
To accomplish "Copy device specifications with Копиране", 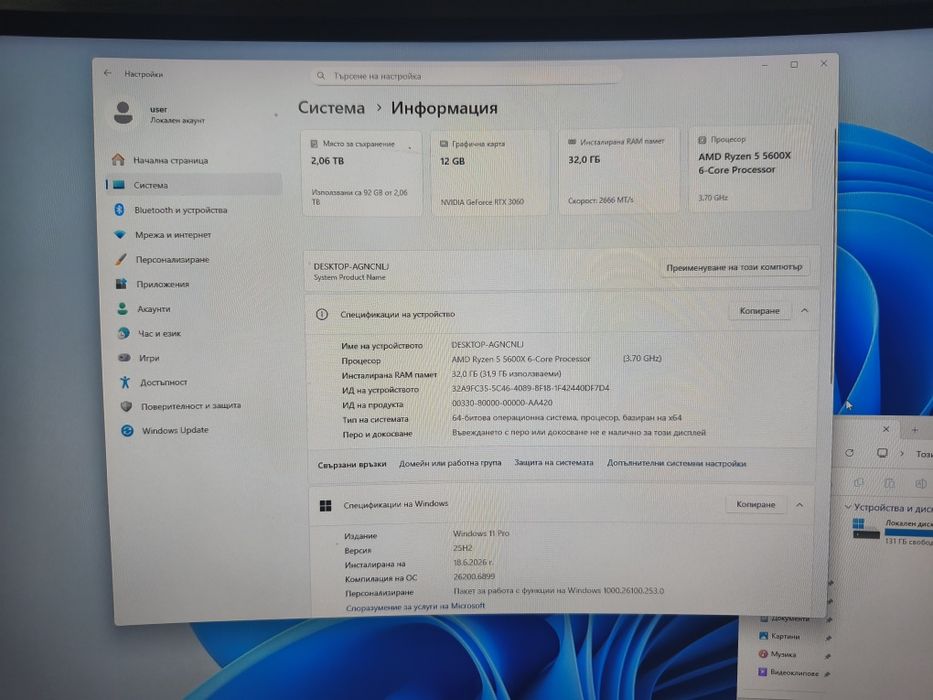I will point(759,311).
